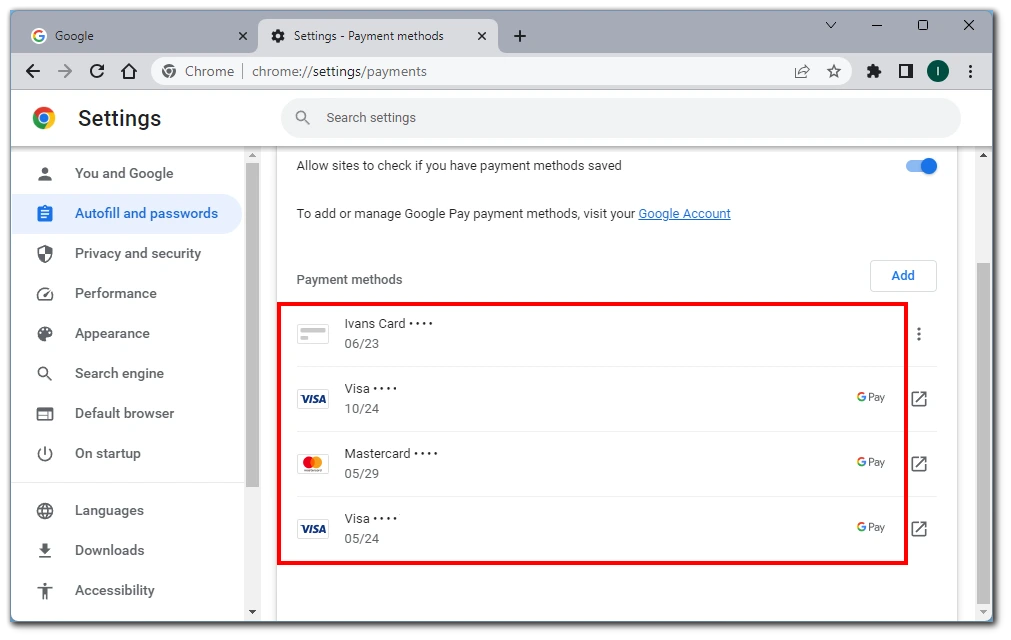Open Accessibility settings
The height and width of the screenshot is (640, 1011).
click(126, 590)
